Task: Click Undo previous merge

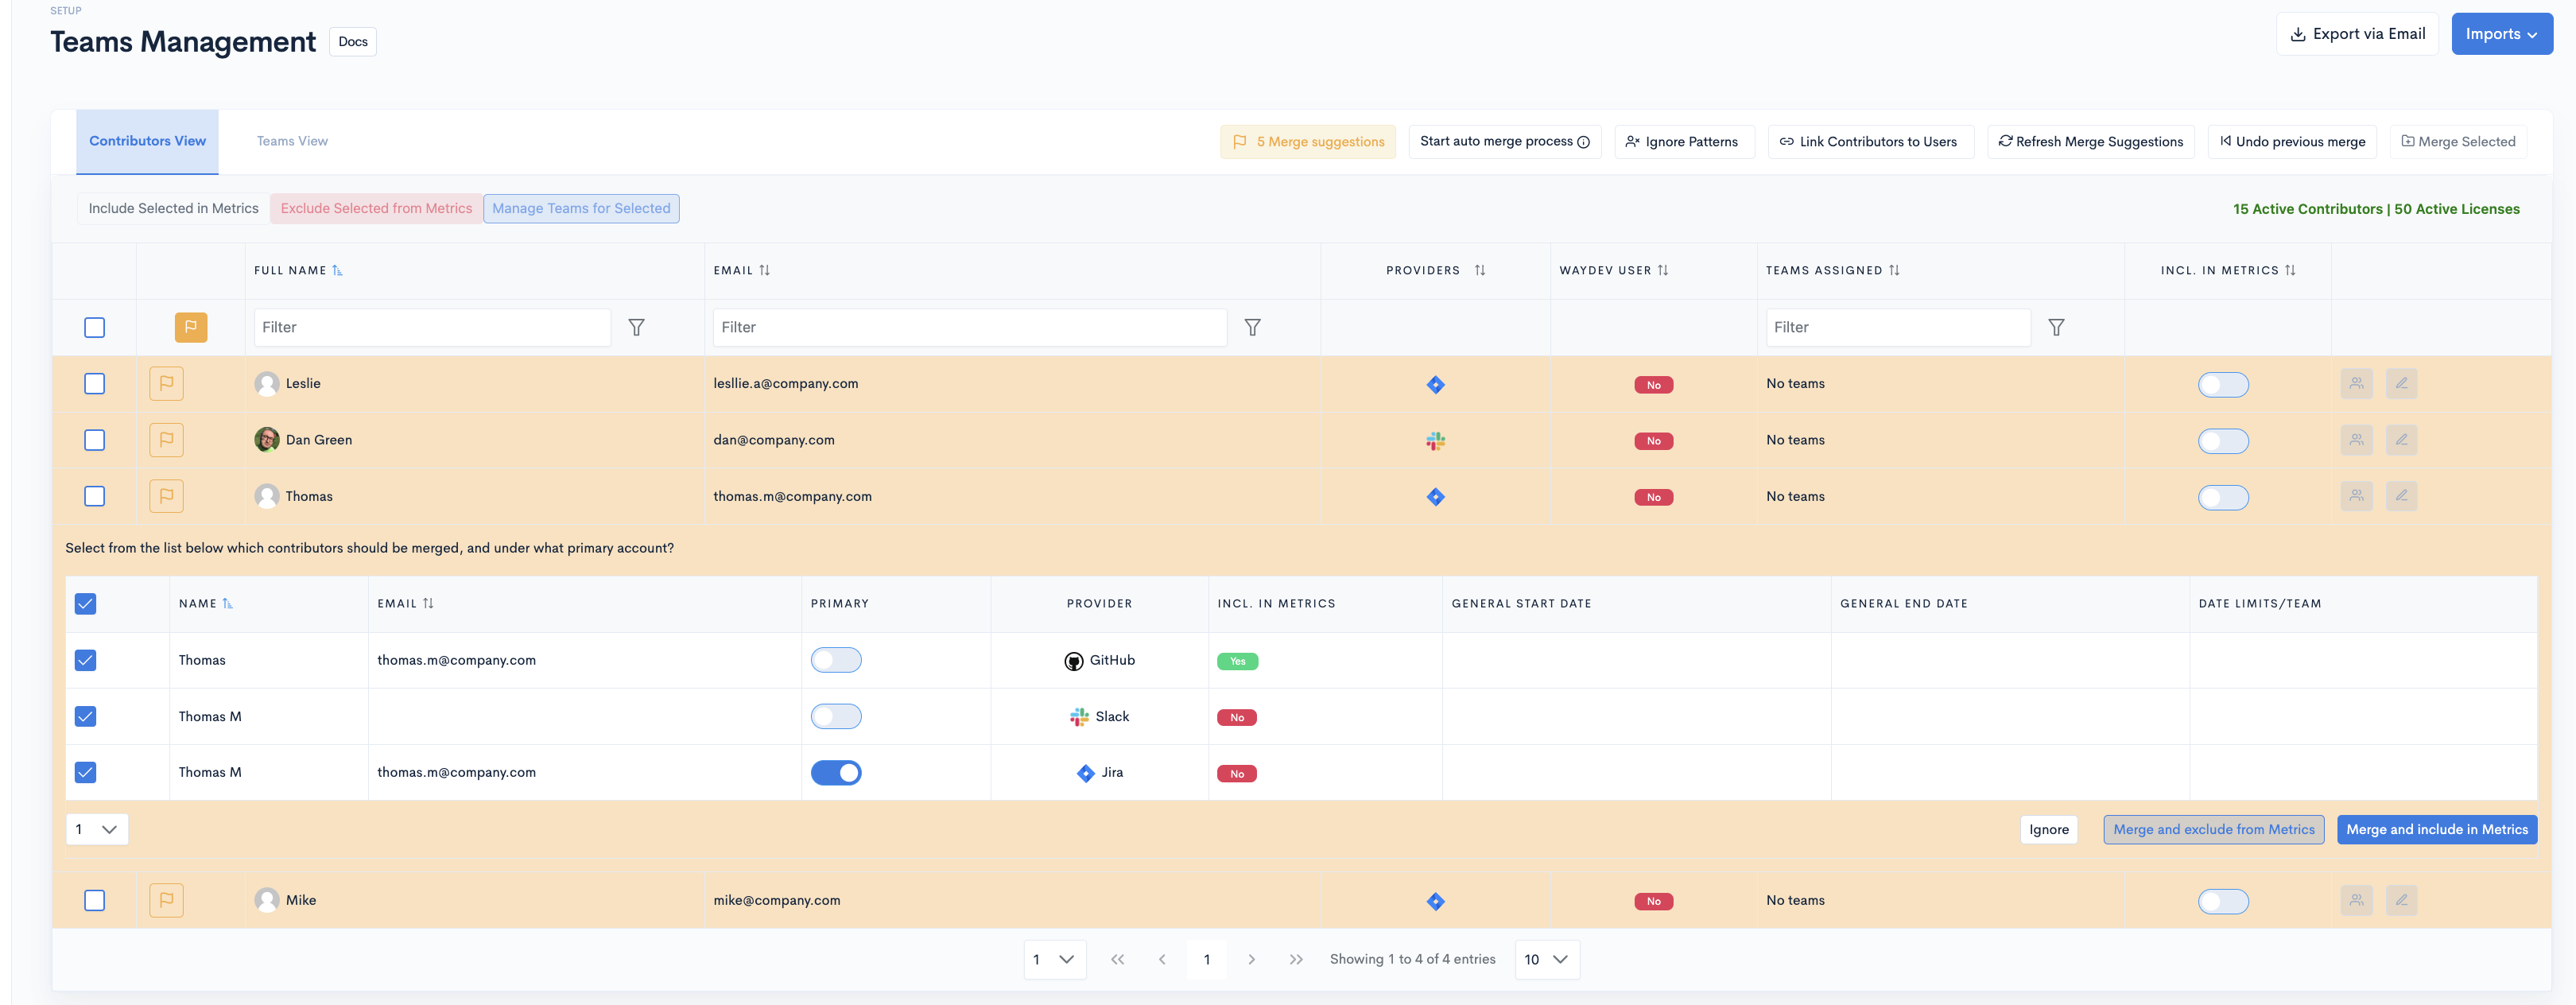Action: click(2292, 142)
